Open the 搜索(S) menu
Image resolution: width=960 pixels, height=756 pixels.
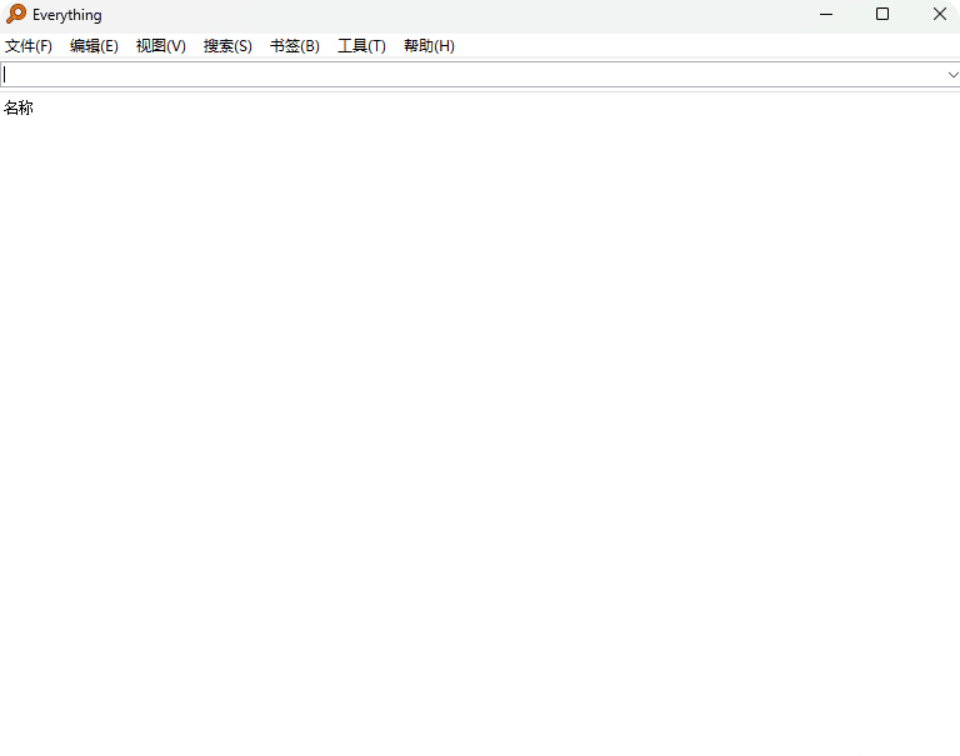click(x=228, y=46)
